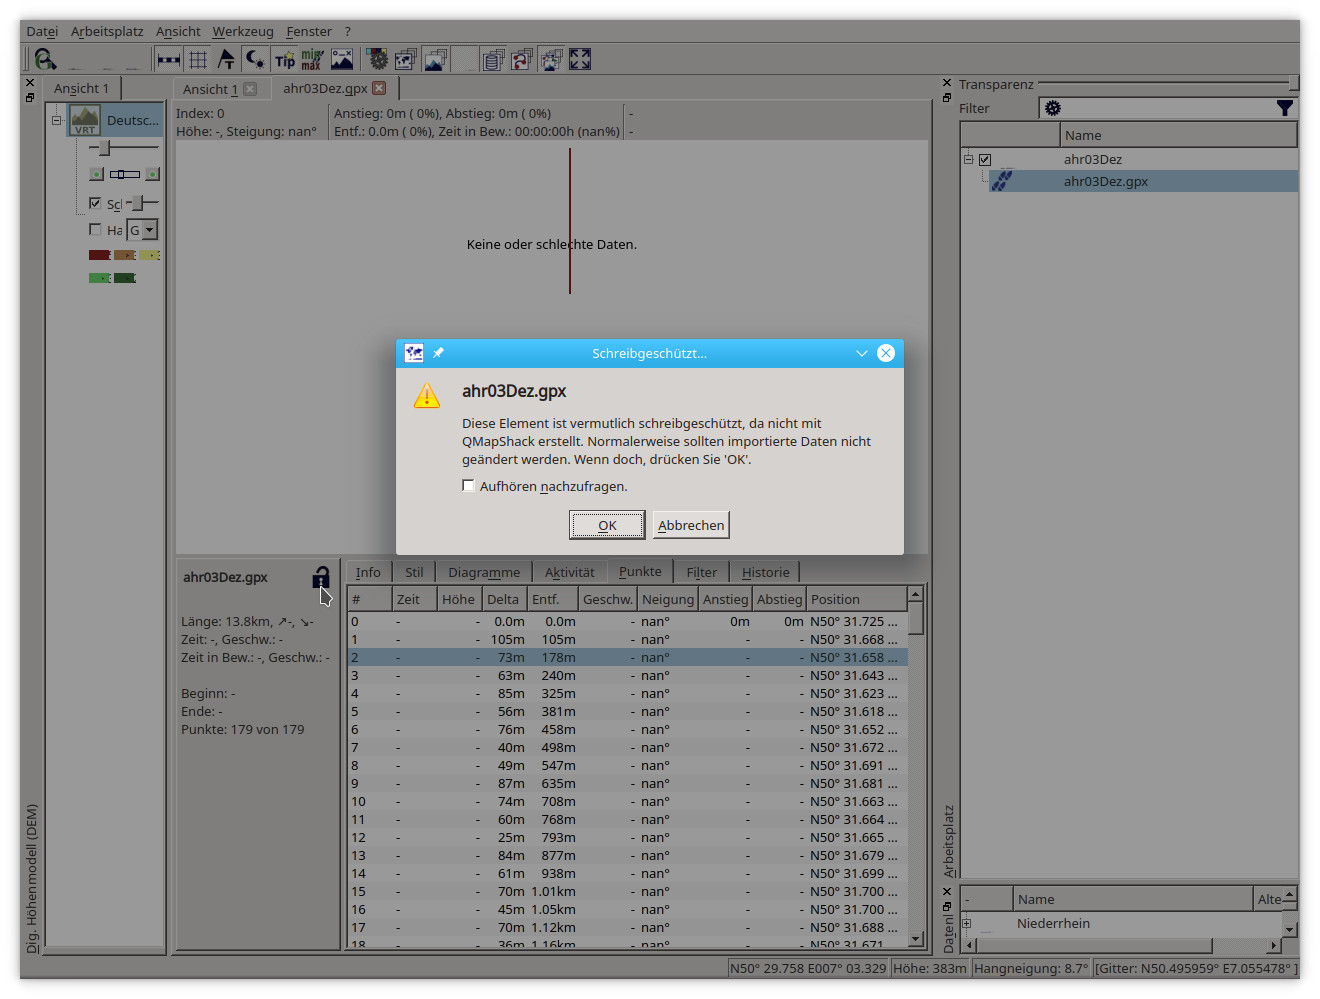Viewport: 1320px width, 999px height.
Task: Confirm the dialog with OK
Action: (607, 525)
